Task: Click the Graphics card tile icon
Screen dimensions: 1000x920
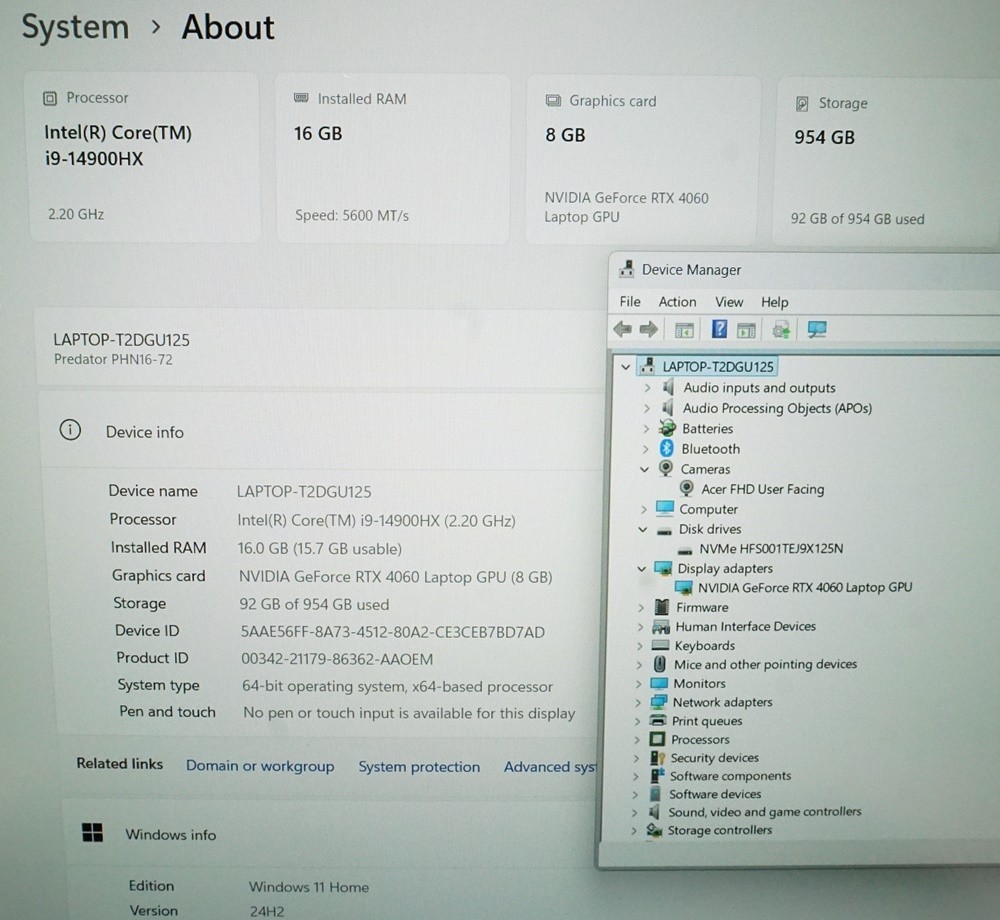Action: pos(553,100)
